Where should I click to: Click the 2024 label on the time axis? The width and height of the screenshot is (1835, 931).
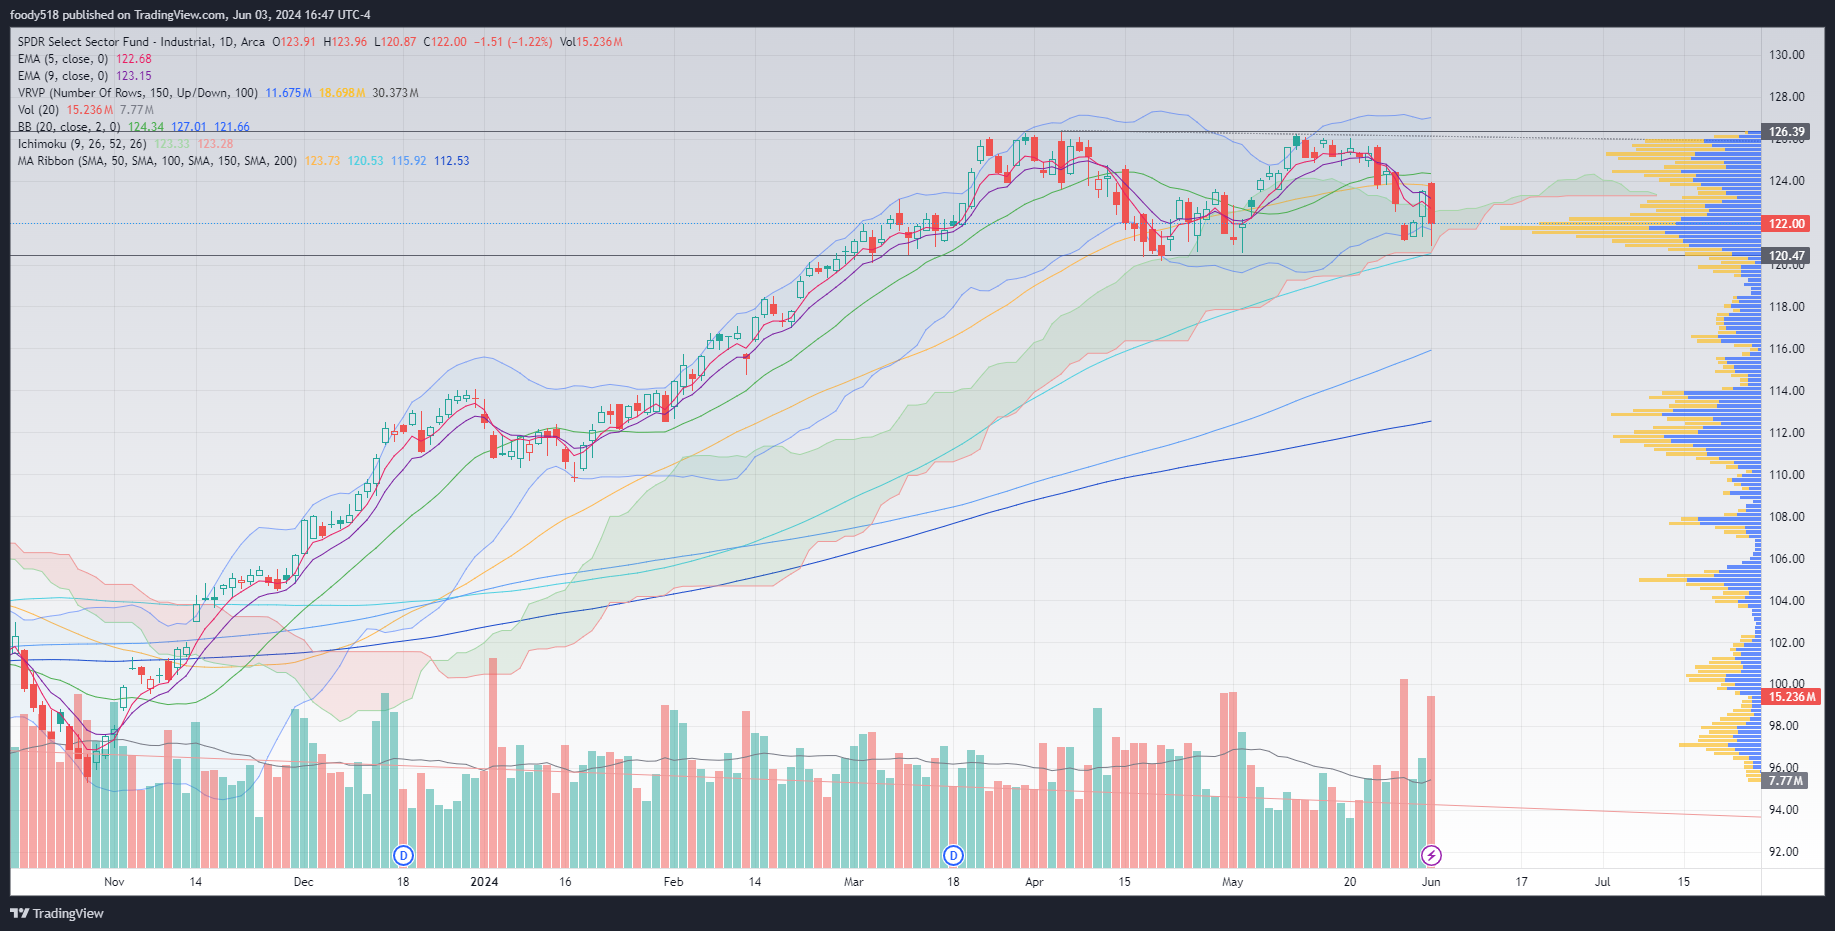pyautogui.click(x=484, y=882)
